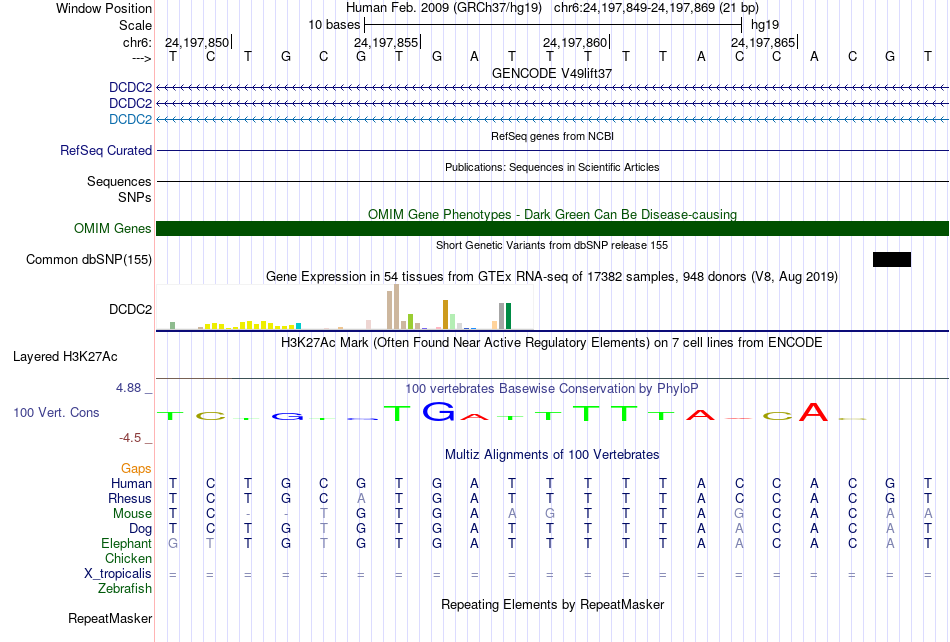950x642 pixels.
Task: Click the SNPs track label
Action: tap(135, 197)
